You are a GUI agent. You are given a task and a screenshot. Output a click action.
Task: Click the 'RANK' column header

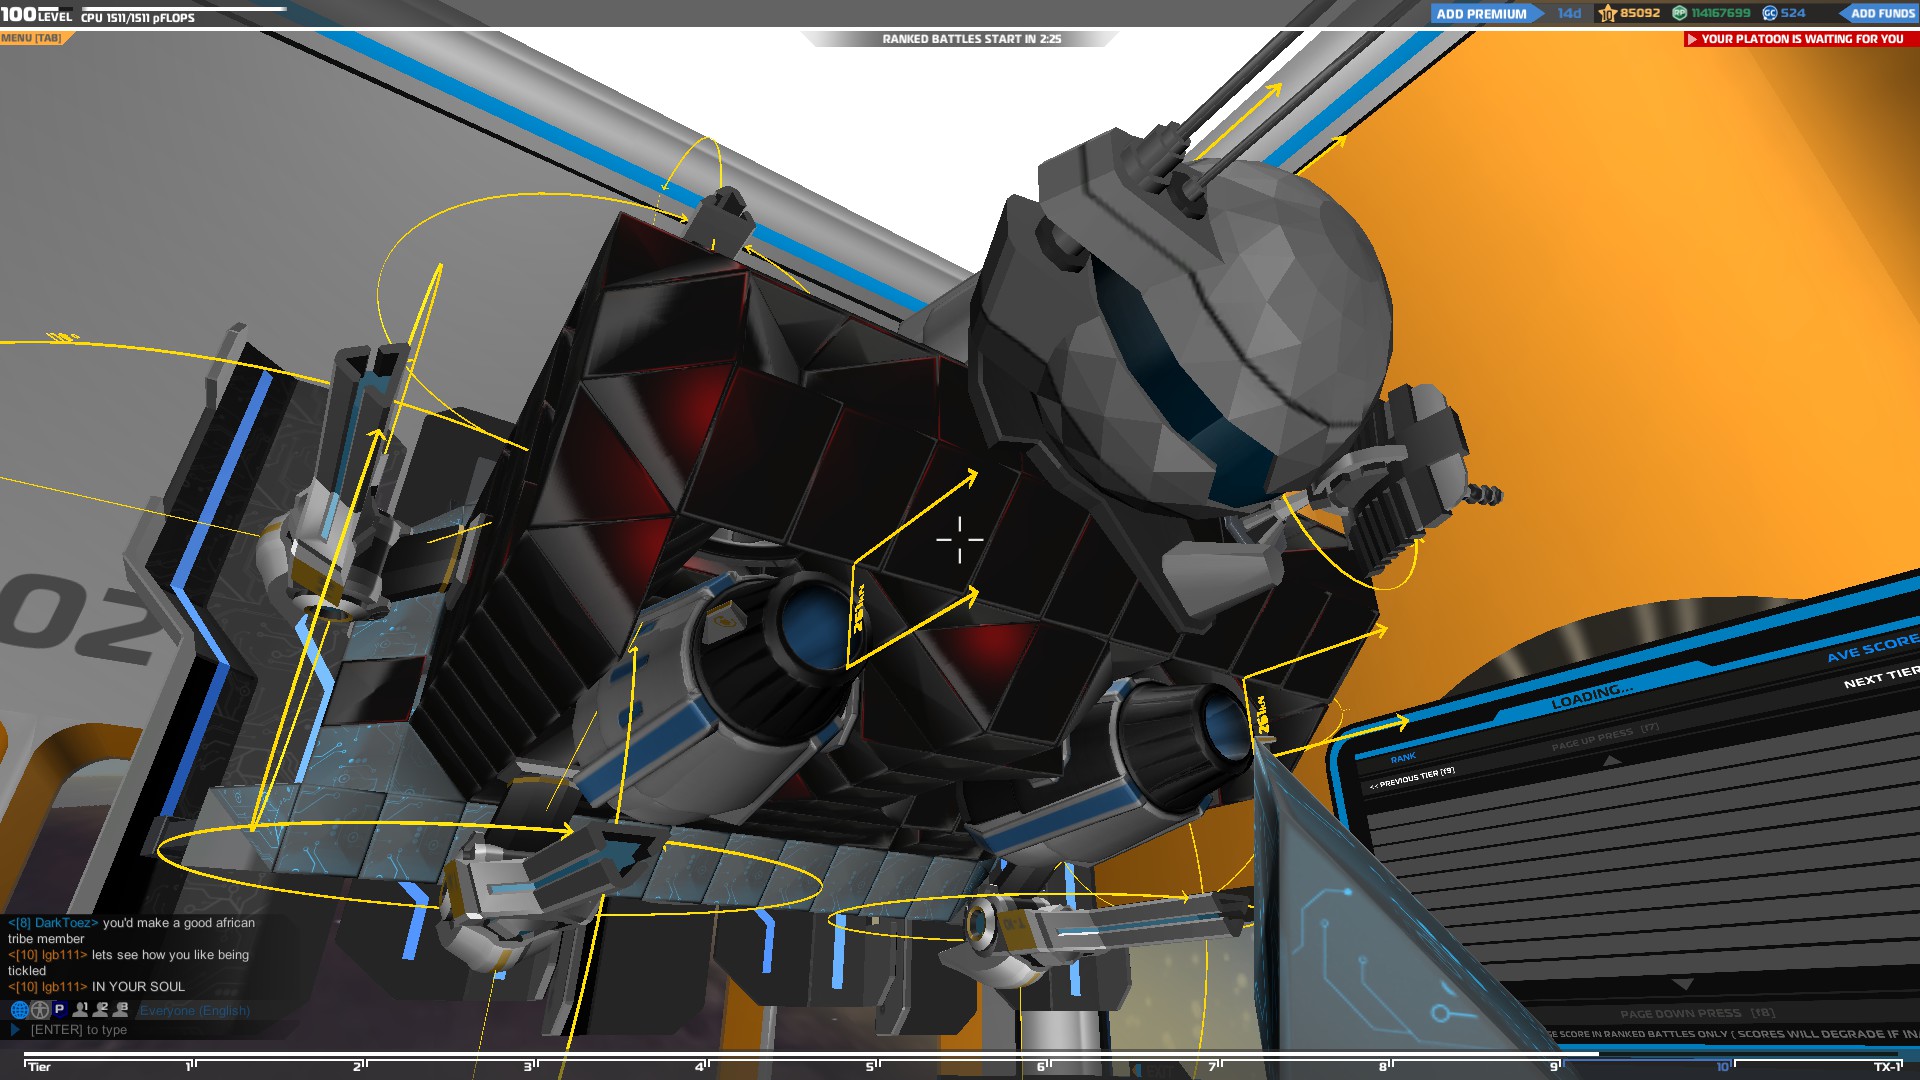click(x=1403, y=758)
